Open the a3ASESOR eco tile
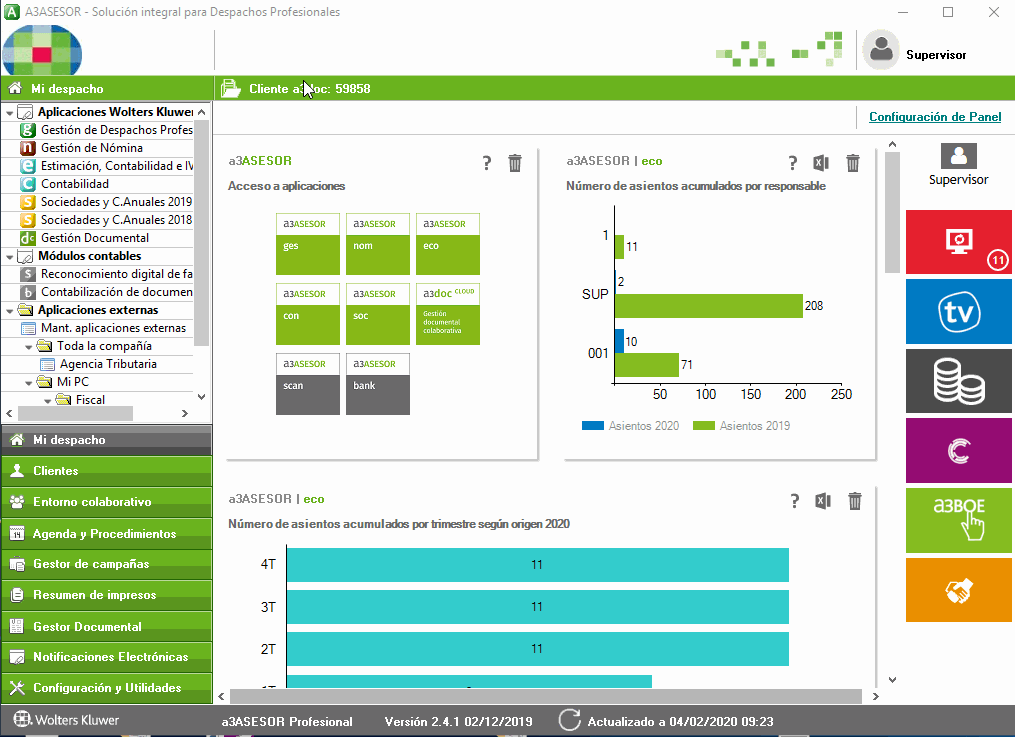The image size is (1015, 737). (447, 244)
